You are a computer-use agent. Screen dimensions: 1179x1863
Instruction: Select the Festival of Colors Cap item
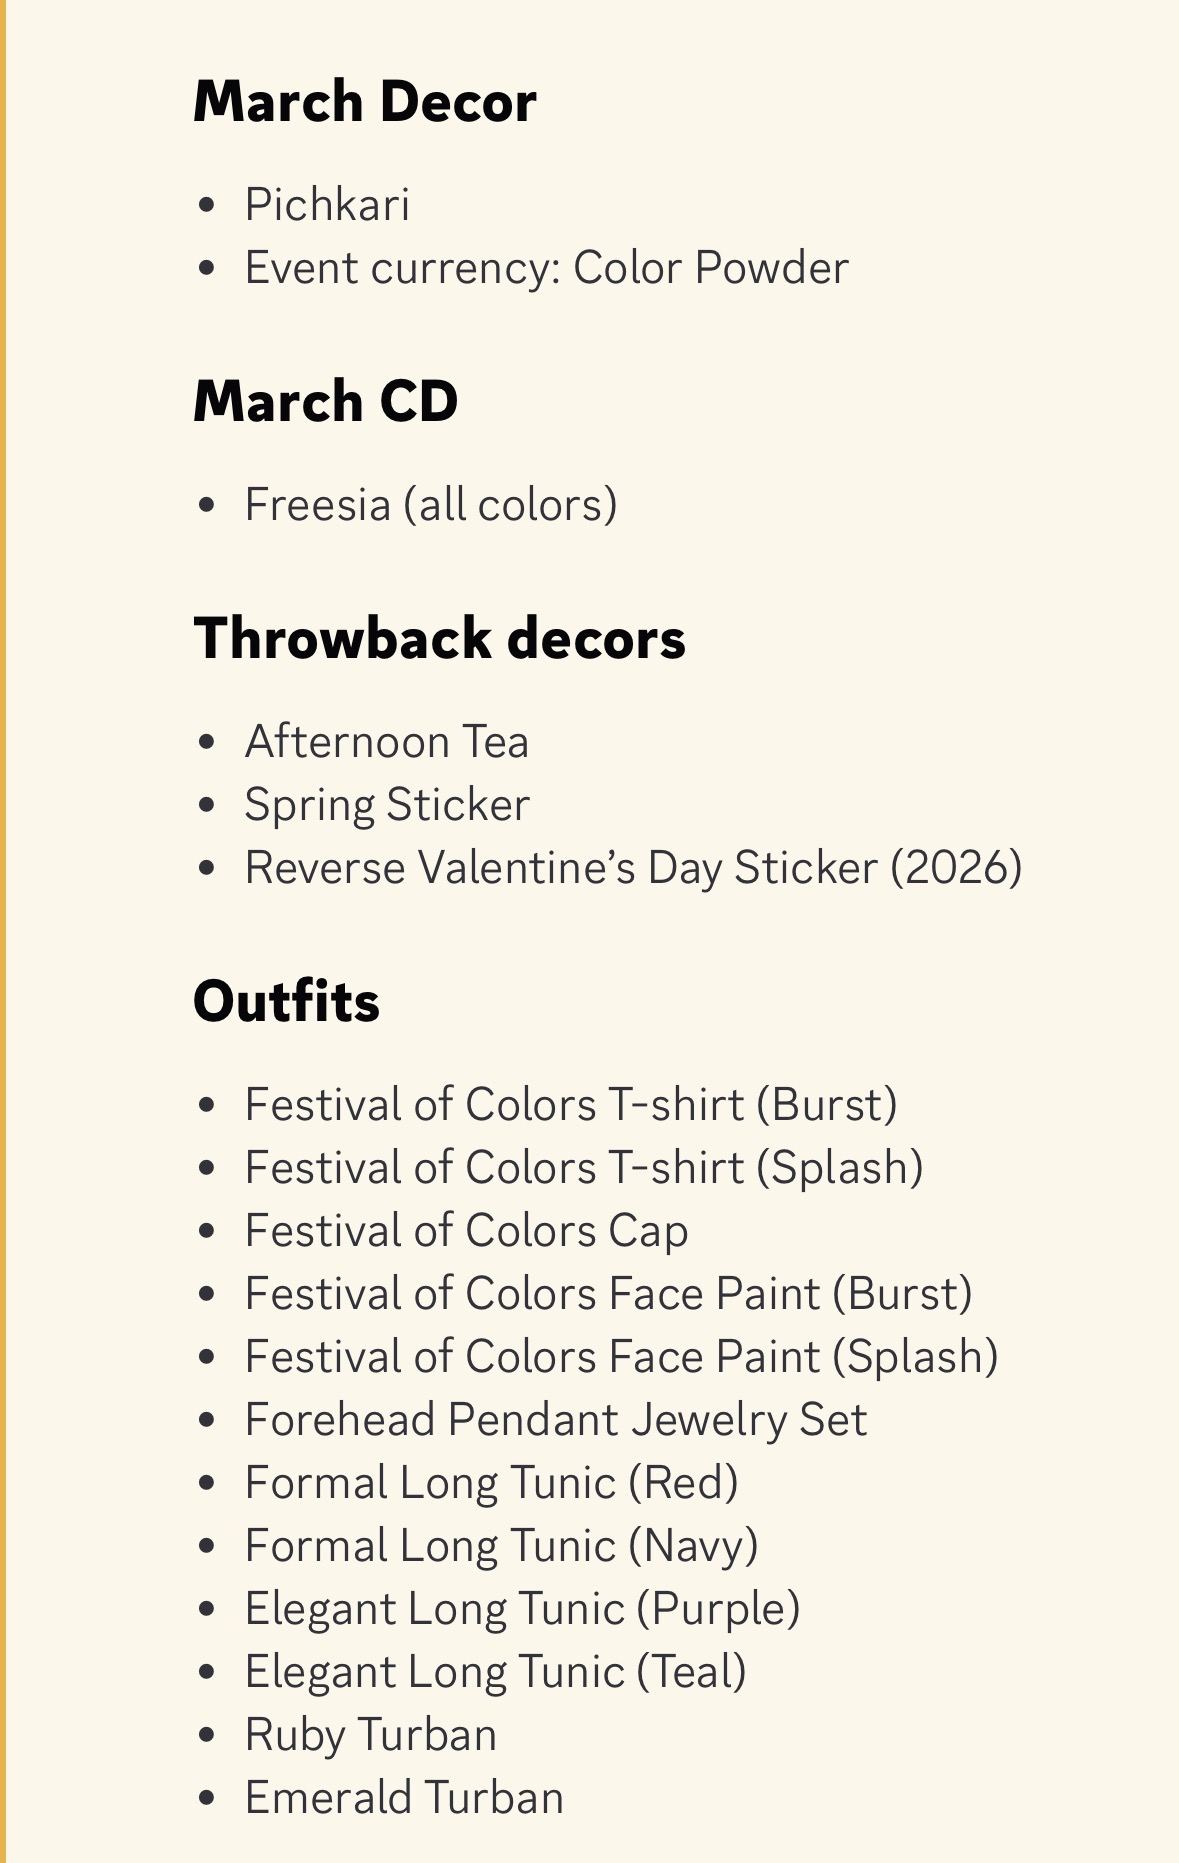[x=466, y=1231]
